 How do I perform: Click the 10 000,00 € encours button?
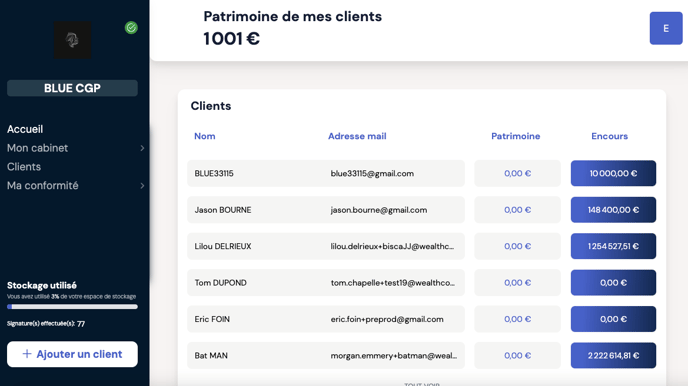[613, 173]
